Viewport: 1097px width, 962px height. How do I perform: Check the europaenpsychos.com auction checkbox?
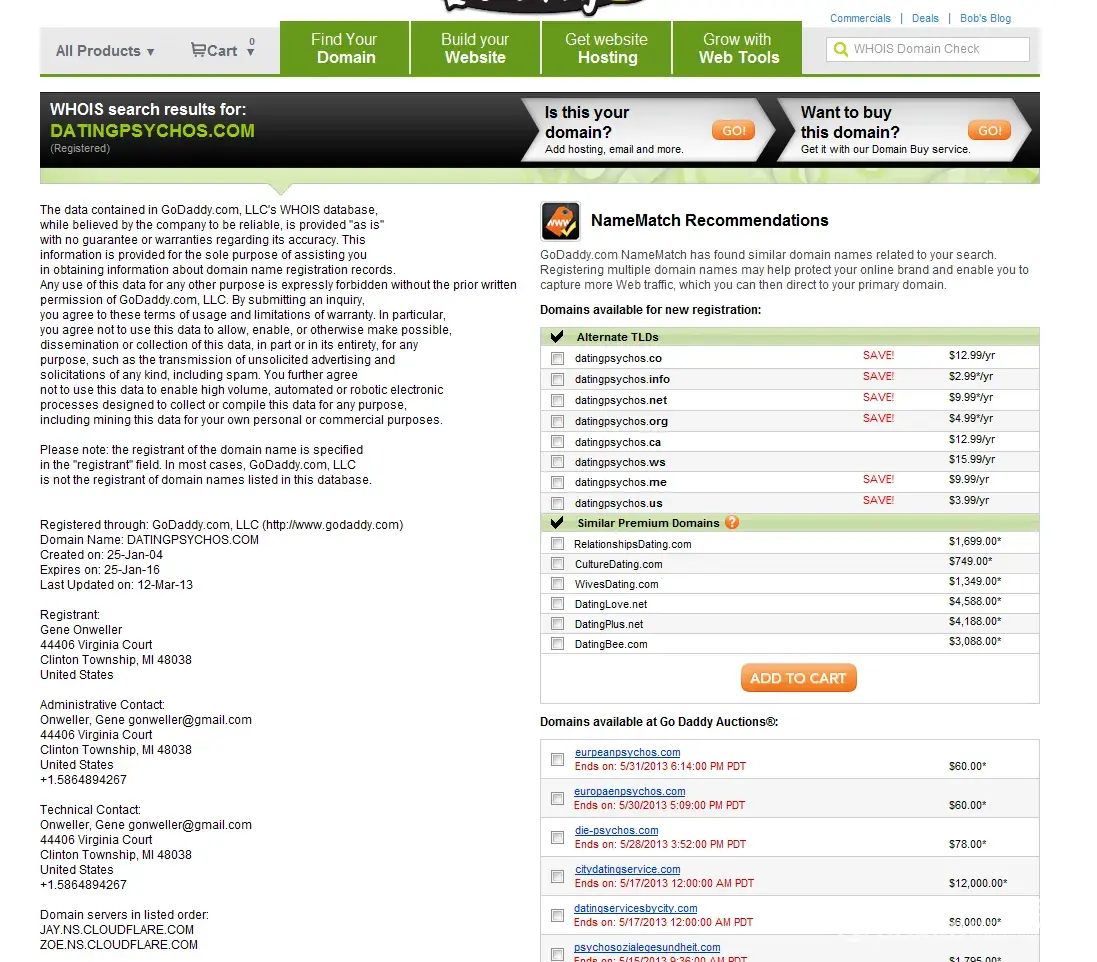pyautogui.click(x=558, y=798)
